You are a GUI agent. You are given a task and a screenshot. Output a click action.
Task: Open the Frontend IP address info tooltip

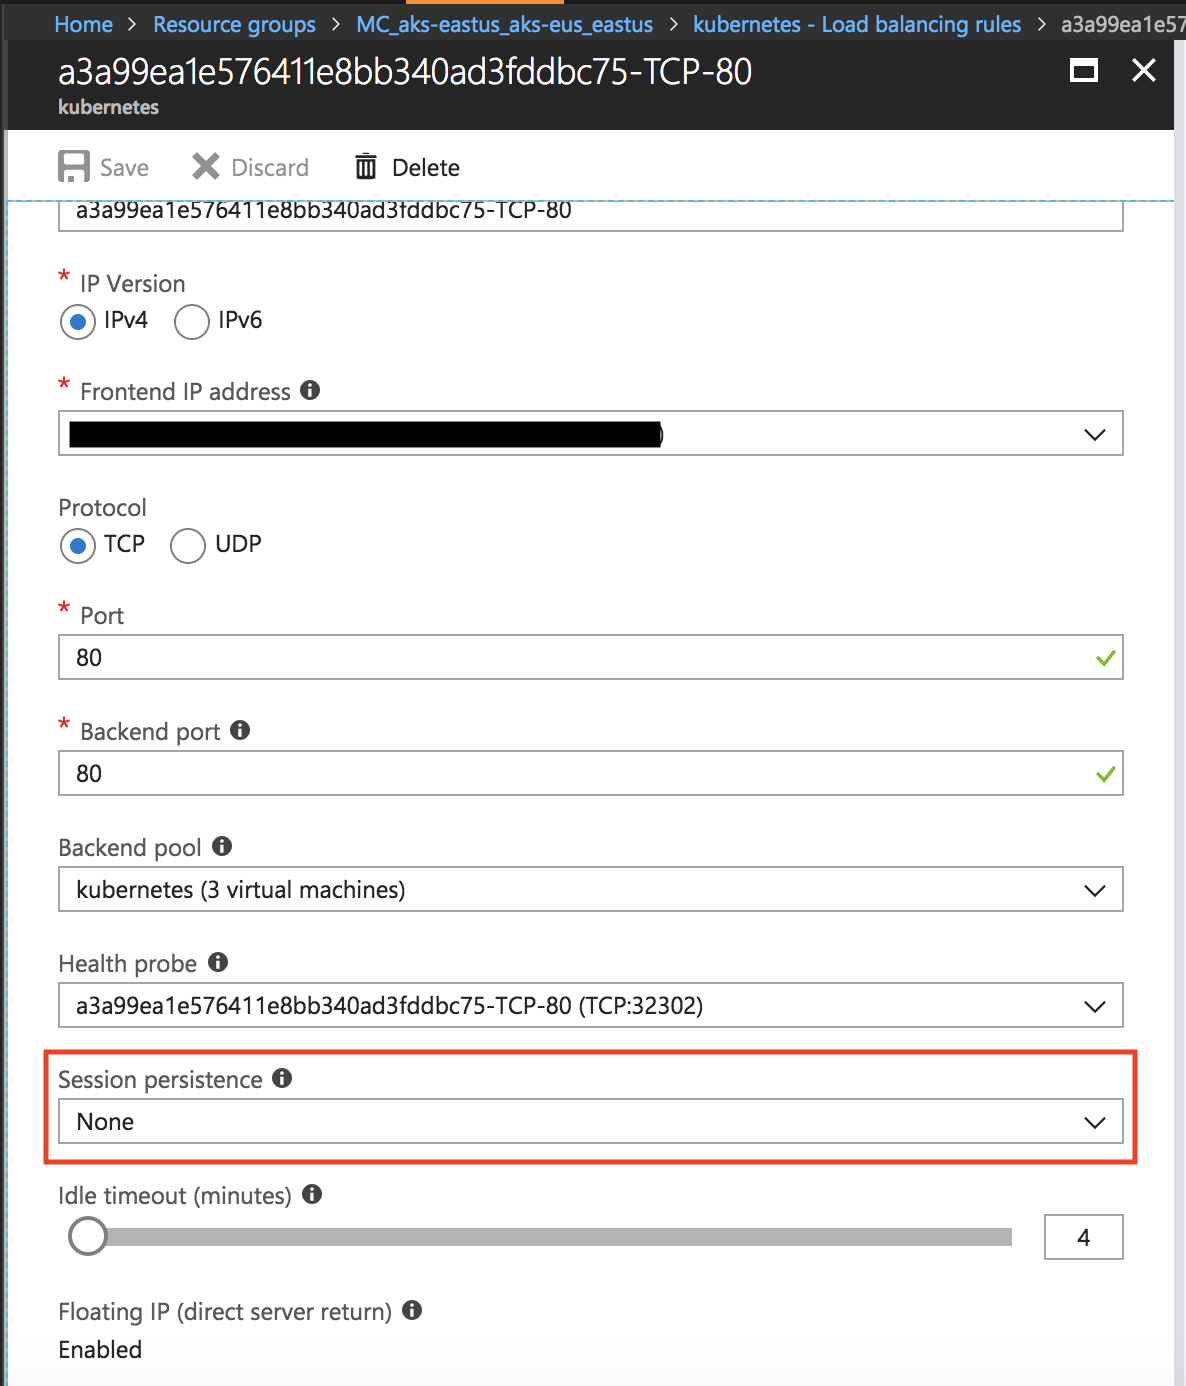coord(310,390)
